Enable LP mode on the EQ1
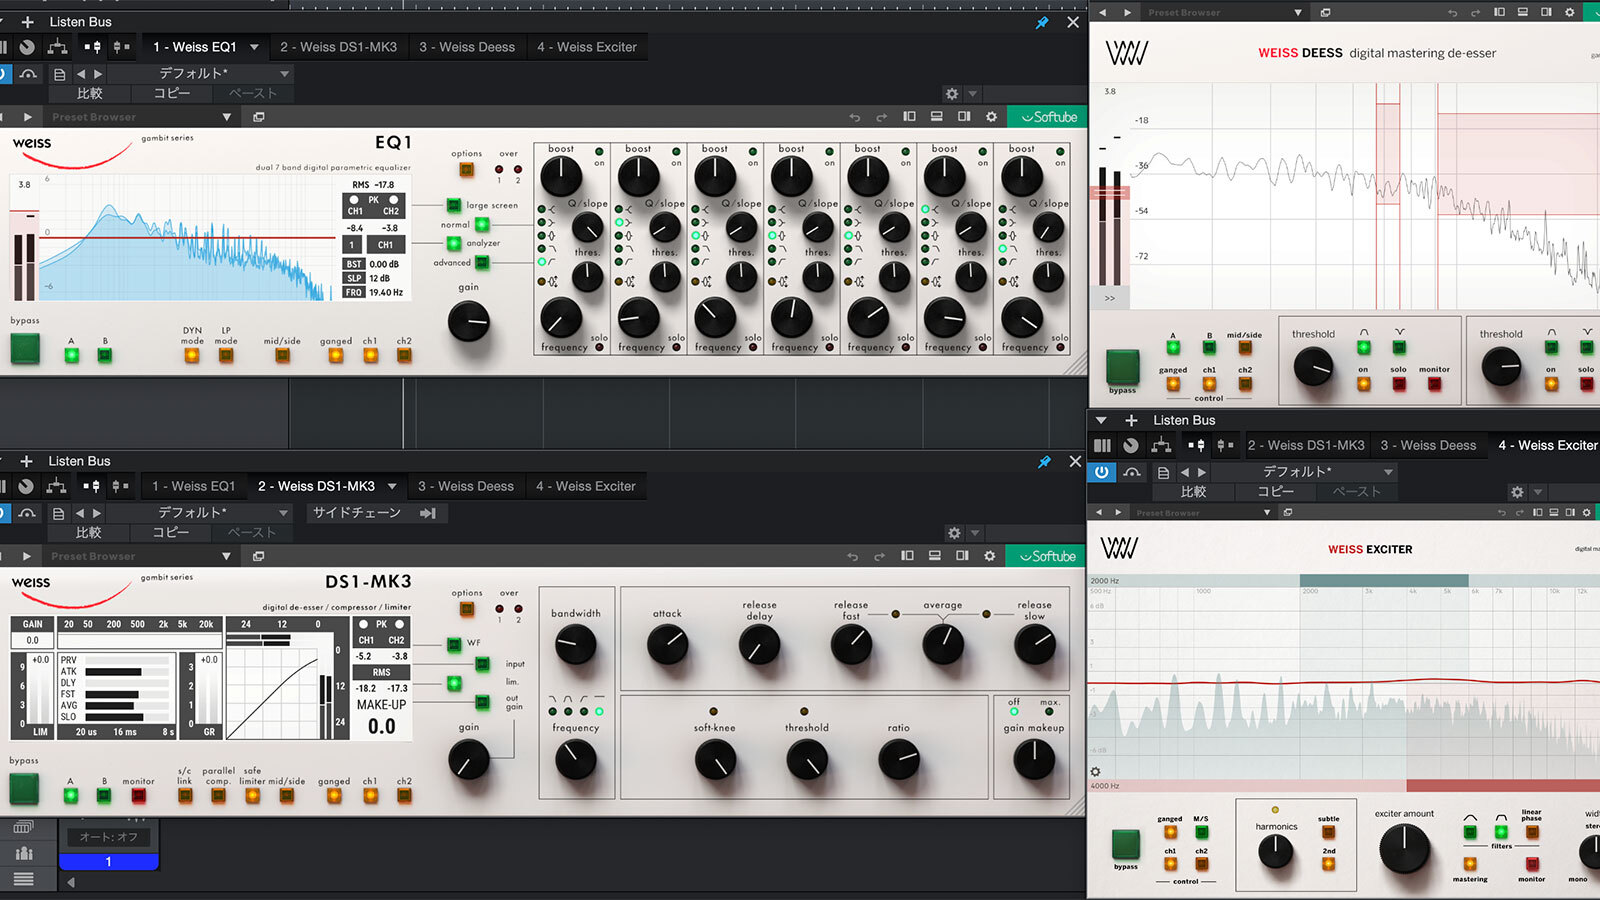The width and height of the screenshot is (1600, 900). [227, 355]
